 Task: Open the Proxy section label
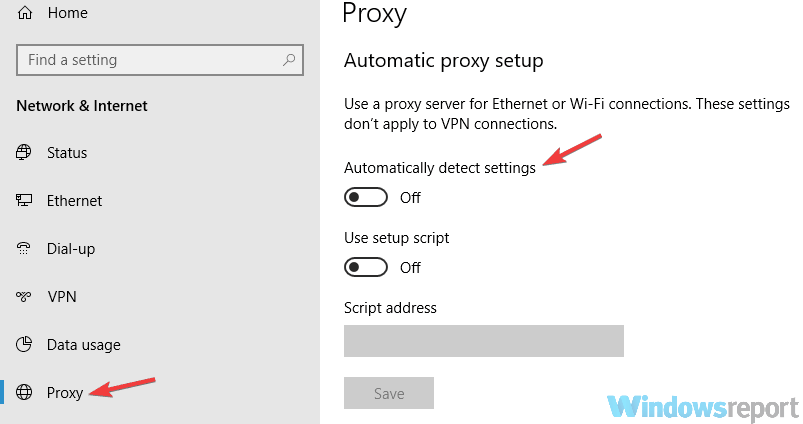tap(65, 393)
